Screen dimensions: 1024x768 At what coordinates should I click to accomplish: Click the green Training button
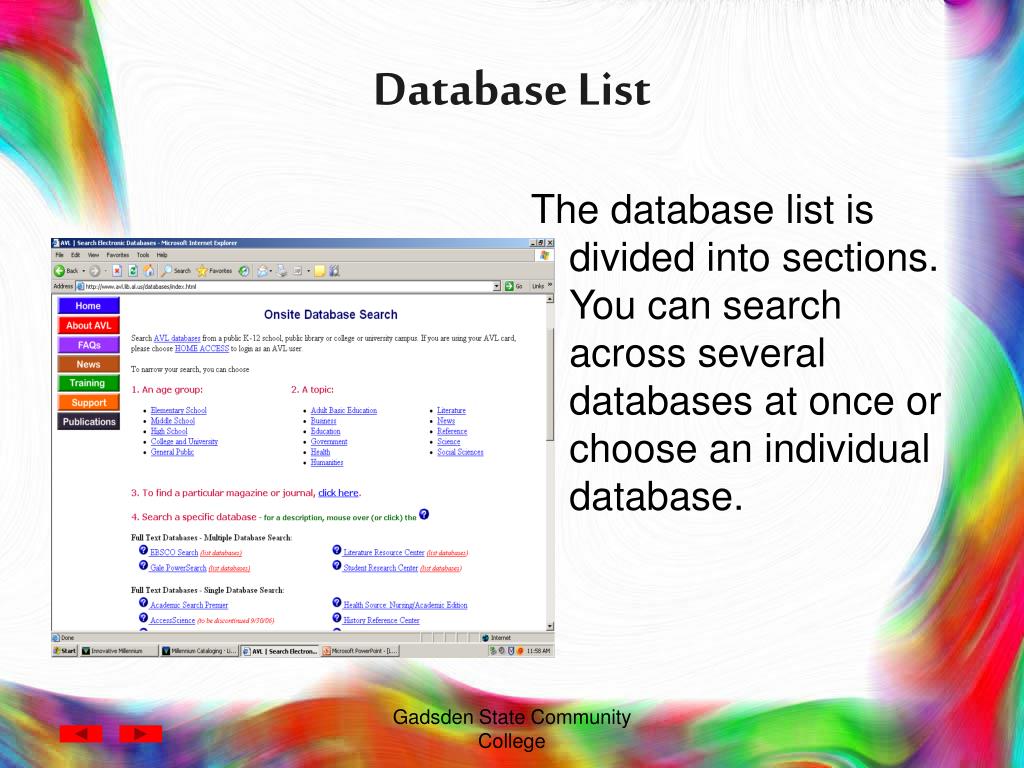coord(88,383)
